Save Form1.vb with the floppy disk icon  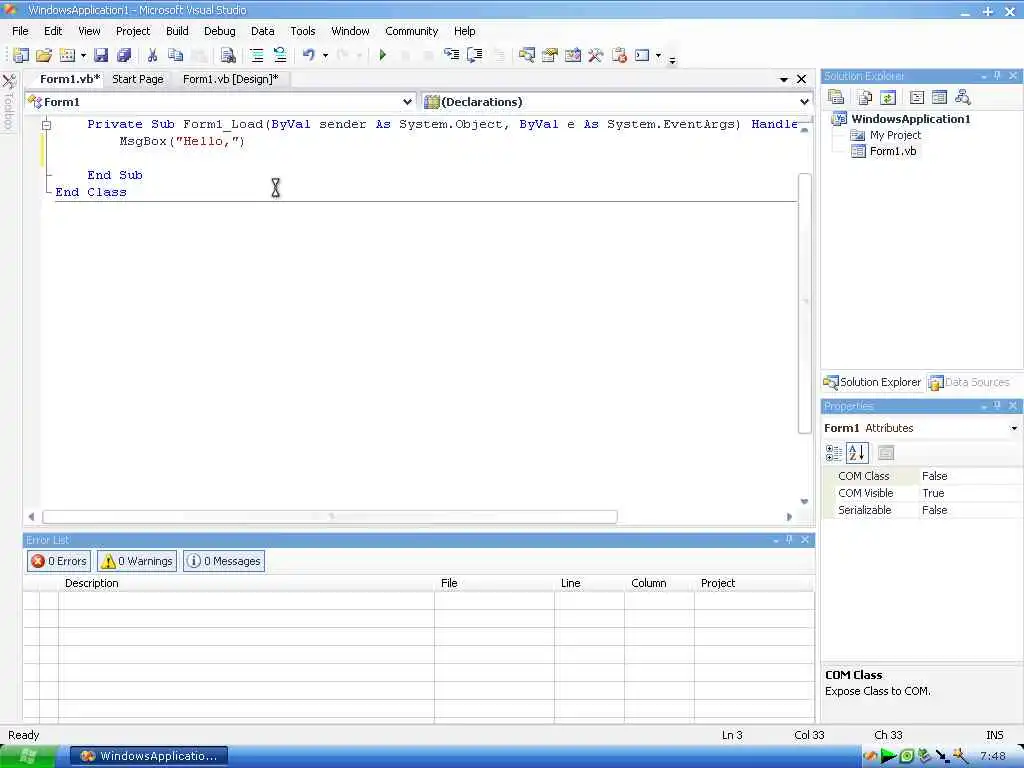coord(101,56)
